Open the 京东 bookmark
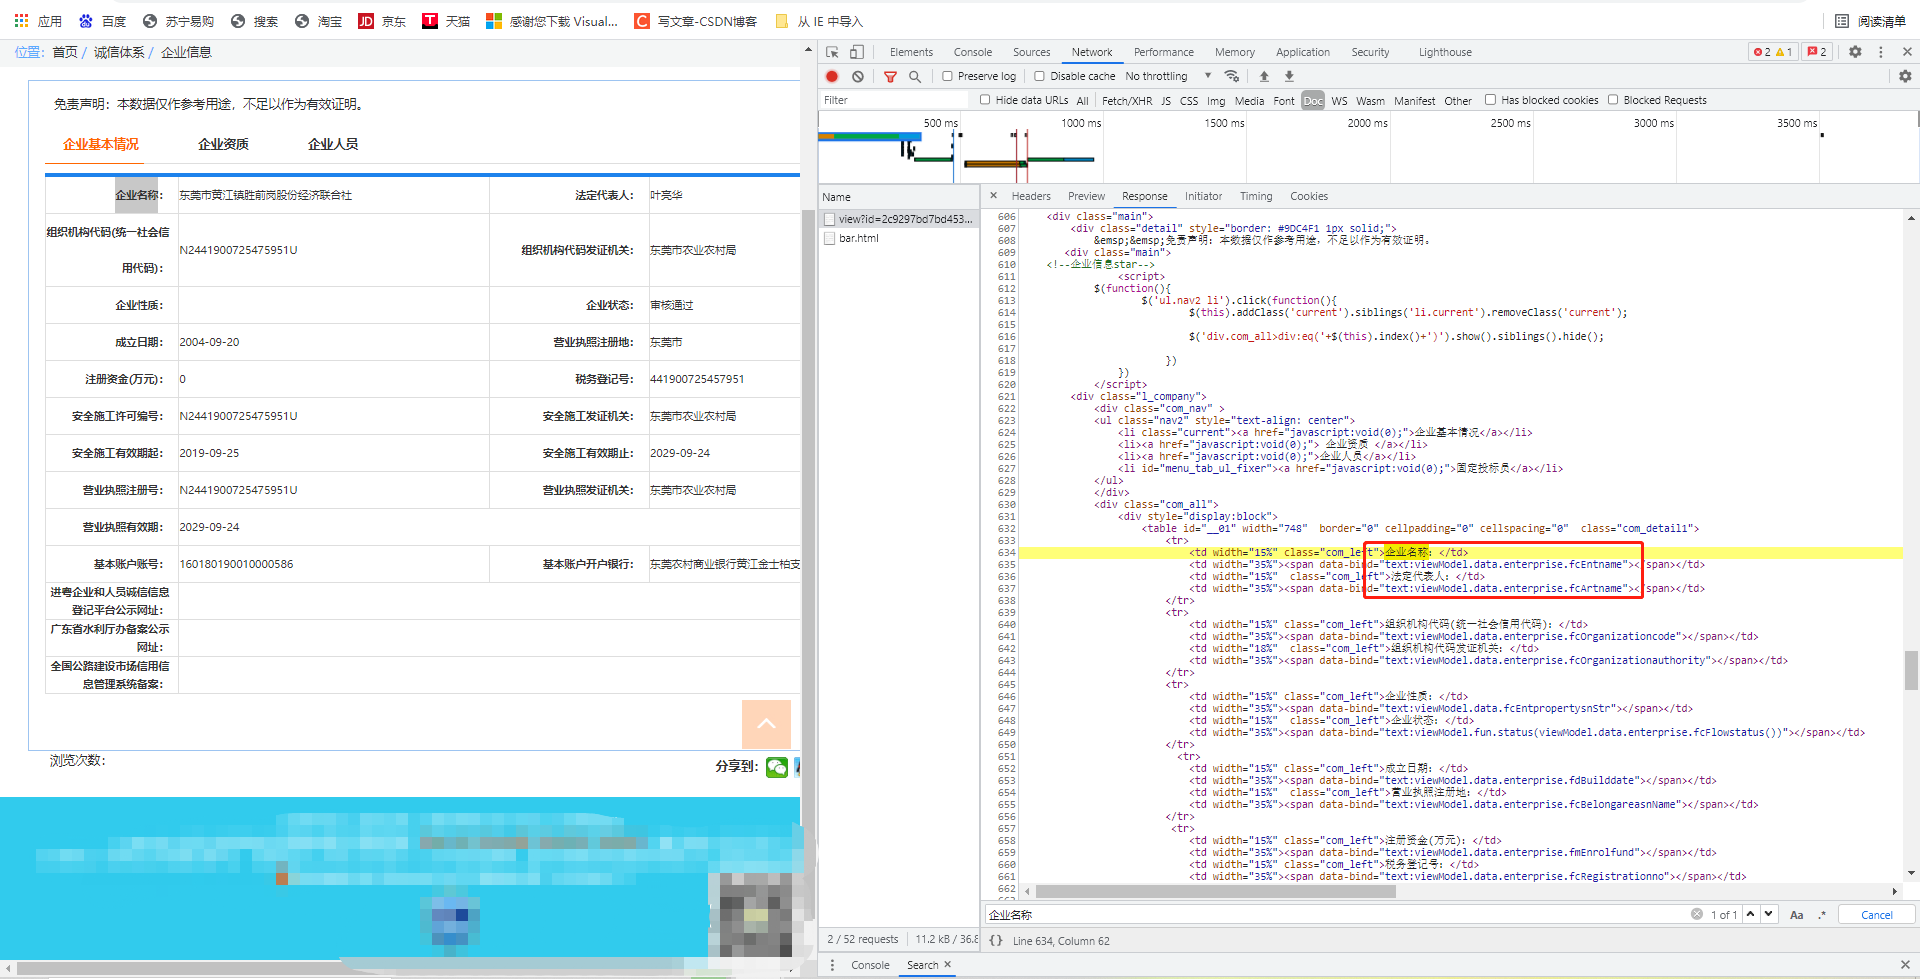Viewport: 1920px width, 979px height. [x=382, y=21]
